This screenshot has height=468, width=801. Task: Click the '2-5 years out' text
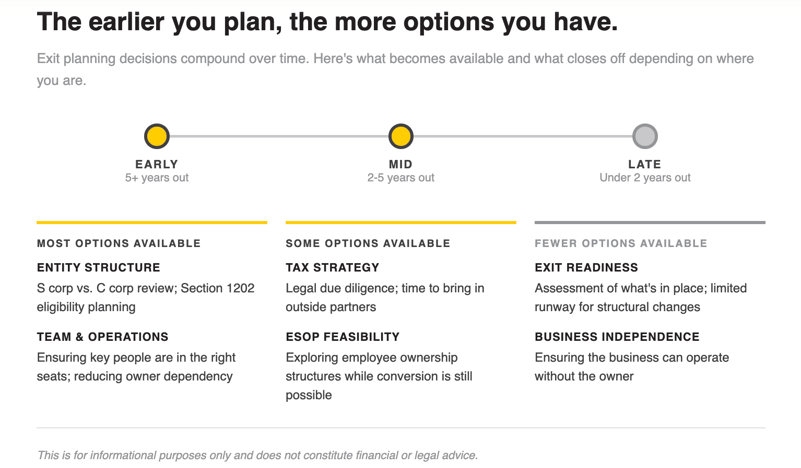point(401,178)
